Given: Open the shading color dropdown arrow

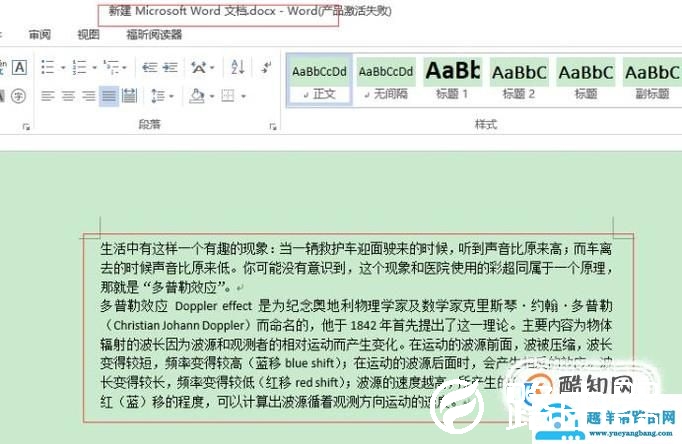Looking at the screenshot, I should point(212,96).
